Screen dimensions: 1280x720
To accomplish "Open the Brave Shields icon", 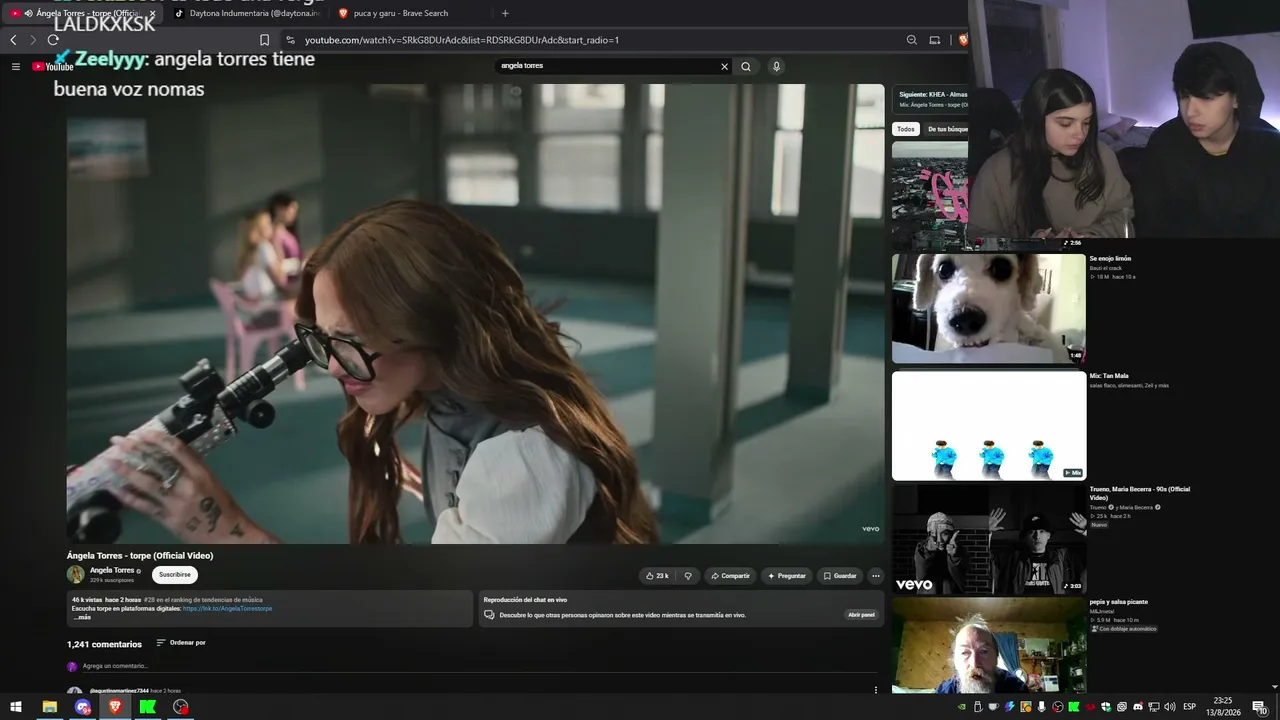I will click(962, 40).
